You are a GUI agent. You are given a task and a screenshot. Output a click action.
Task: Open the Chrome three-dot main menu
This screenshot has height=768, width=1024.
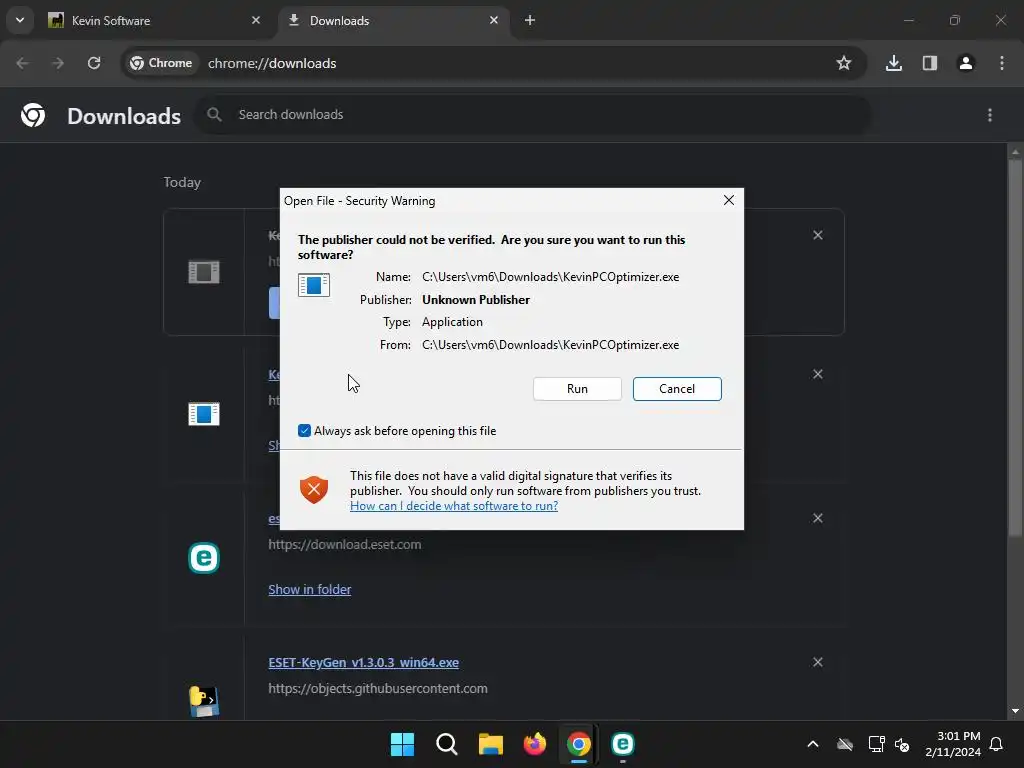click(1002, 63)
